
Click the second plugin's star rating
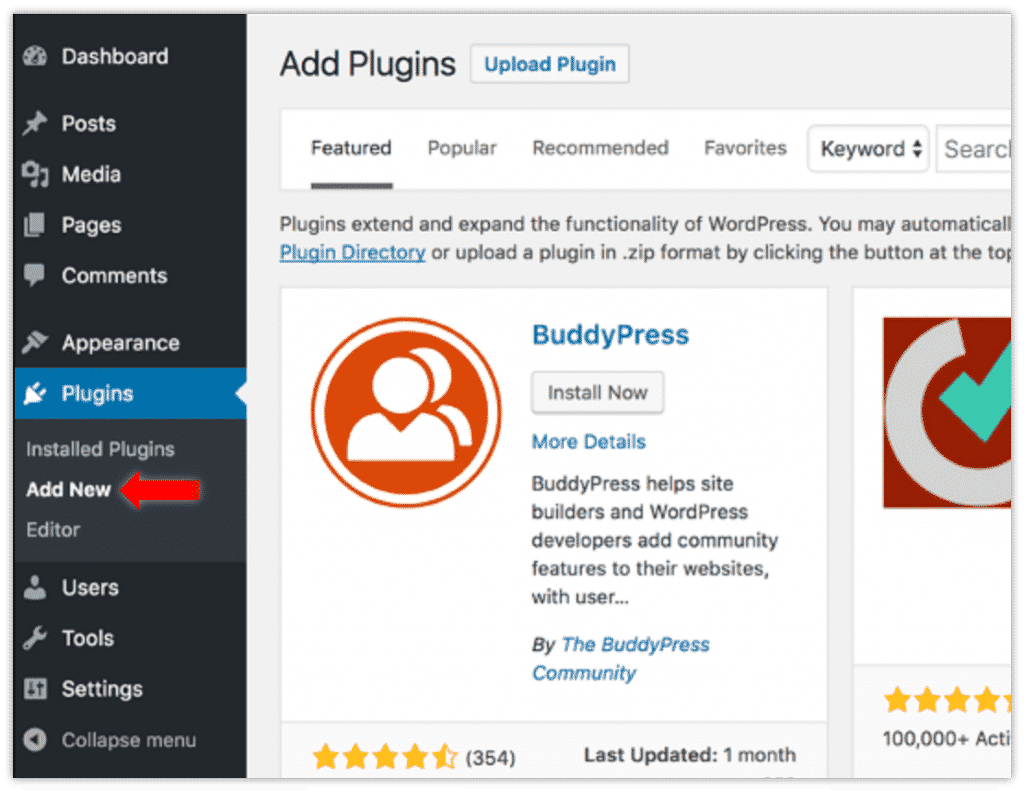(947, 700)
